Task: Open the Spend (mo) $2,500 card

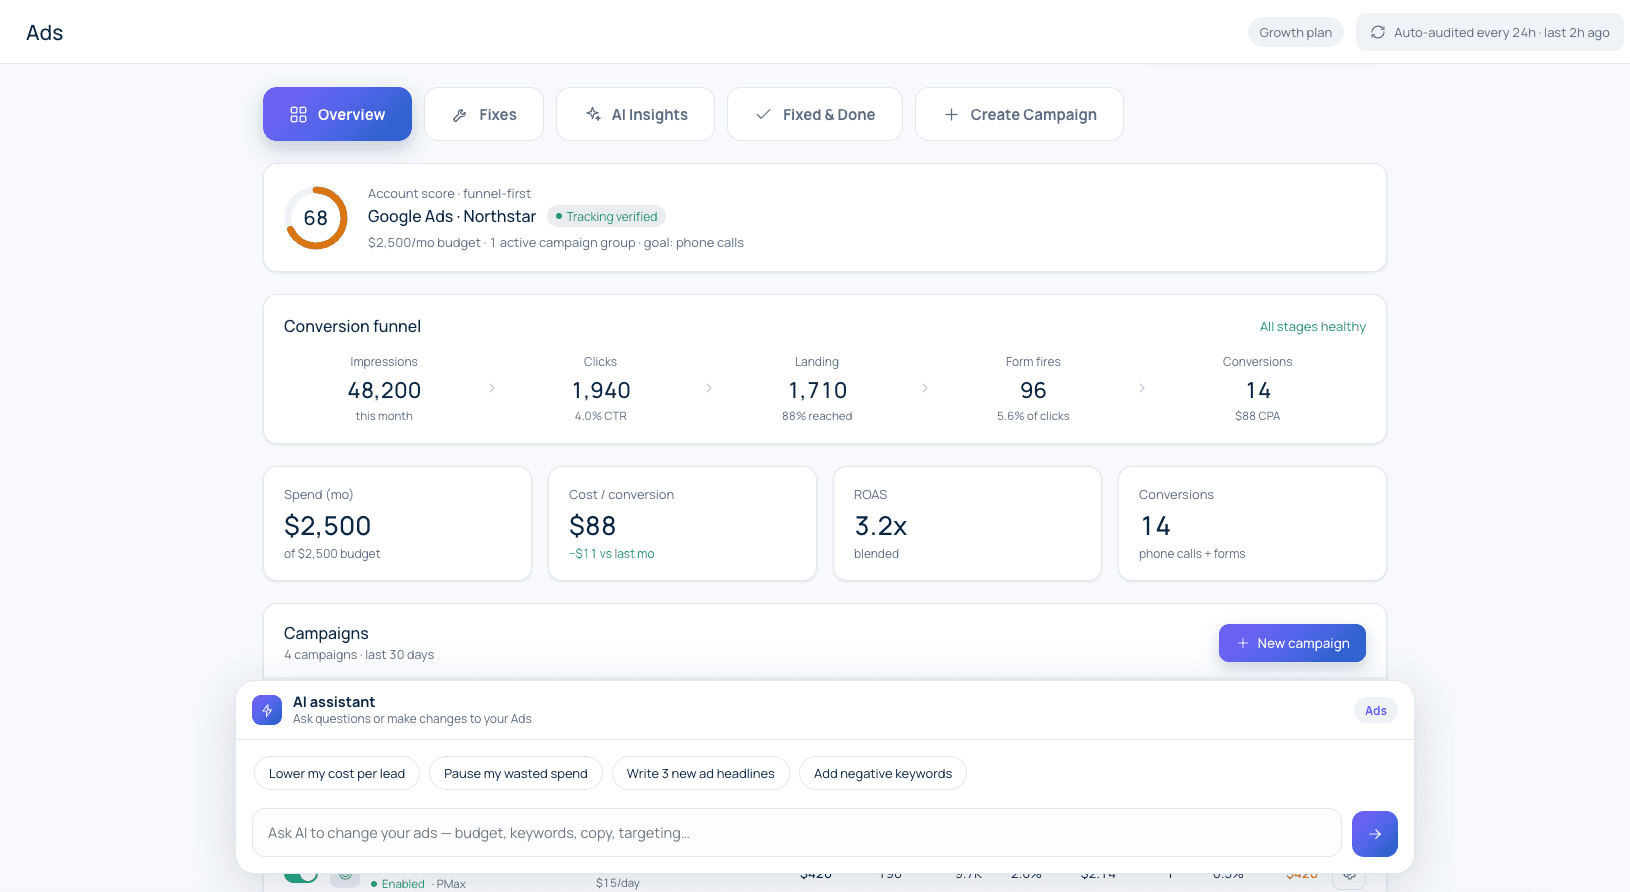Action: point(397,523)
